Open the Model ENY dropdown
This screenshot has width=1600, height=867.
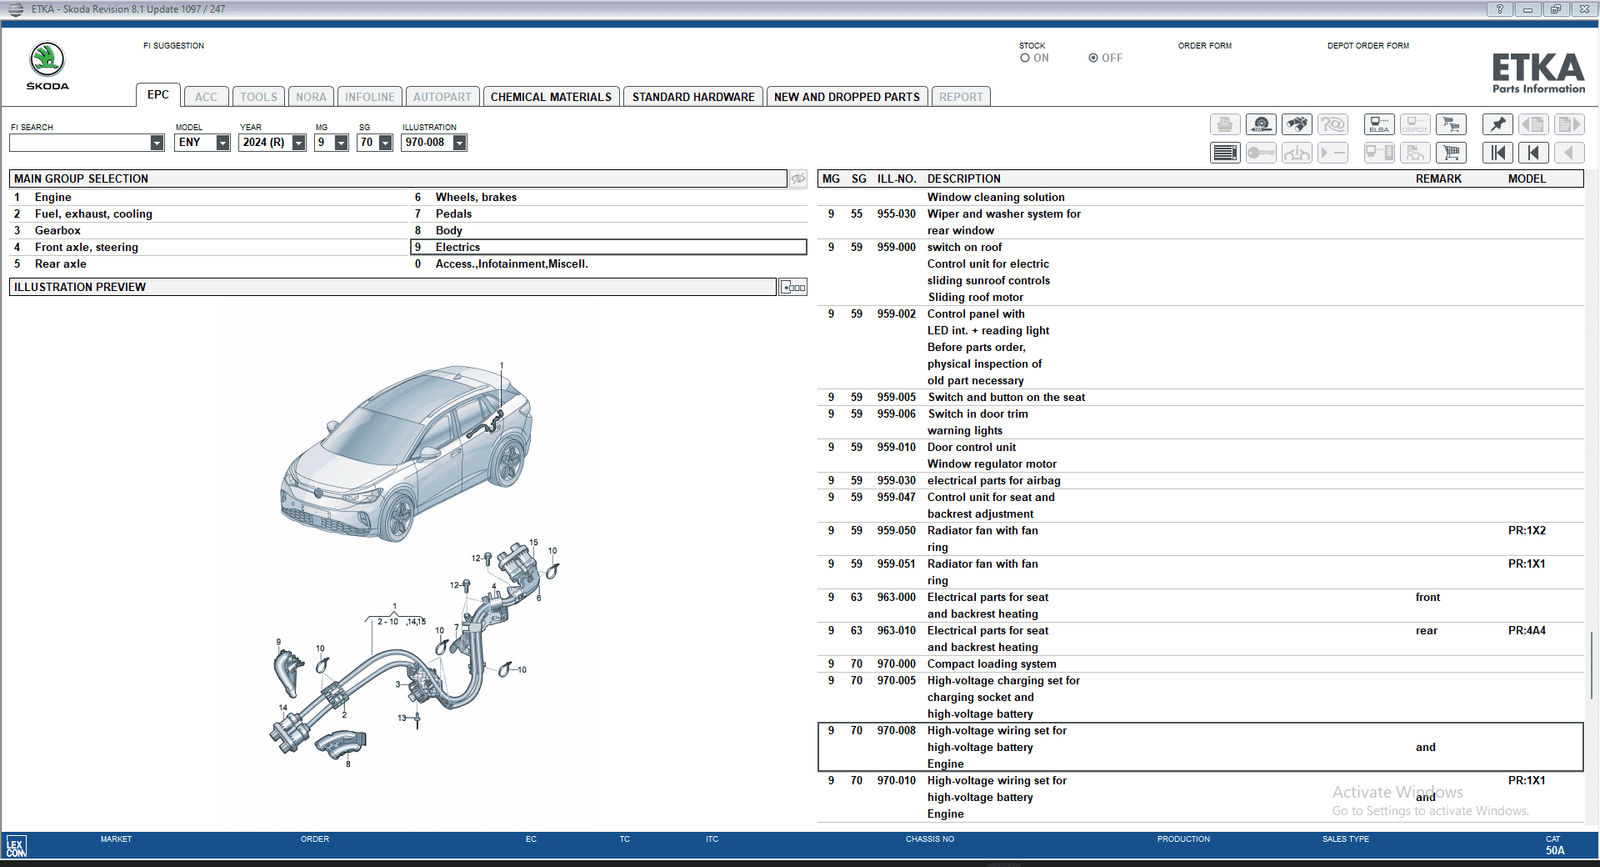pyautogui.click(x=223, y=143)
